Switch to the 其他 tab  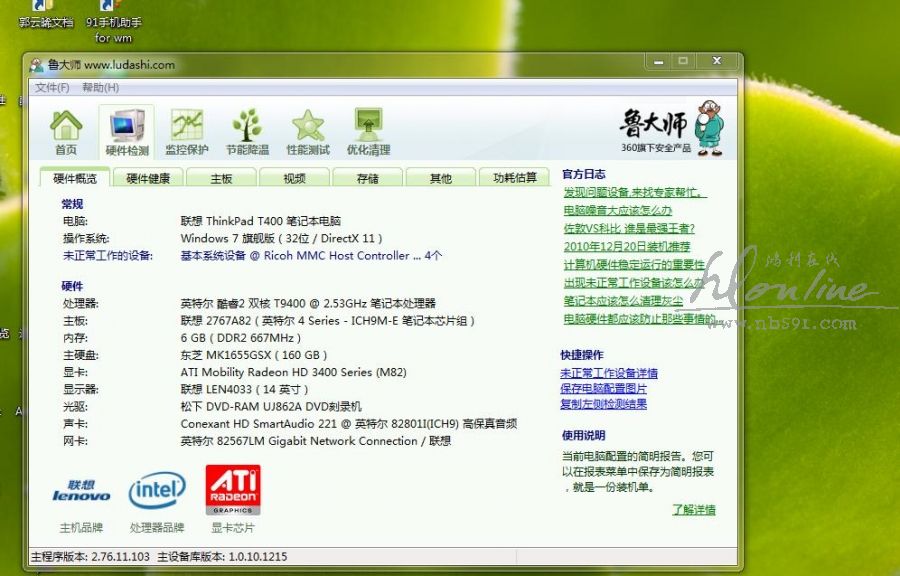[x=441, y=178]
